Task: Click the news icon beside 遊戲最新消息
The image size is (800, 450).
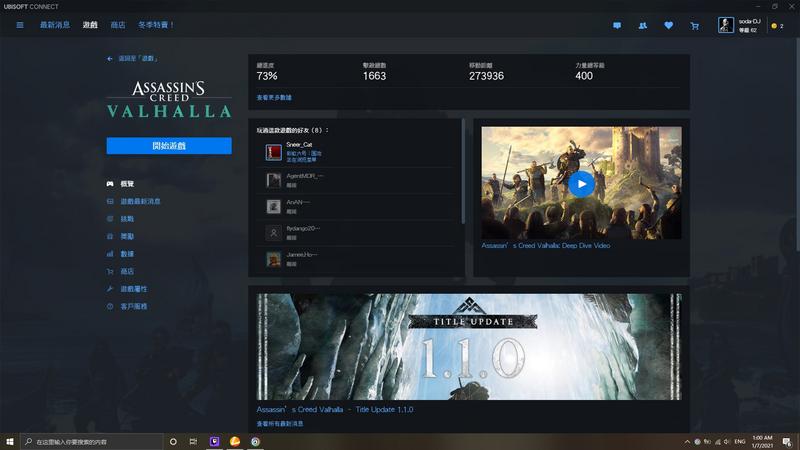Action: point(110,202)
